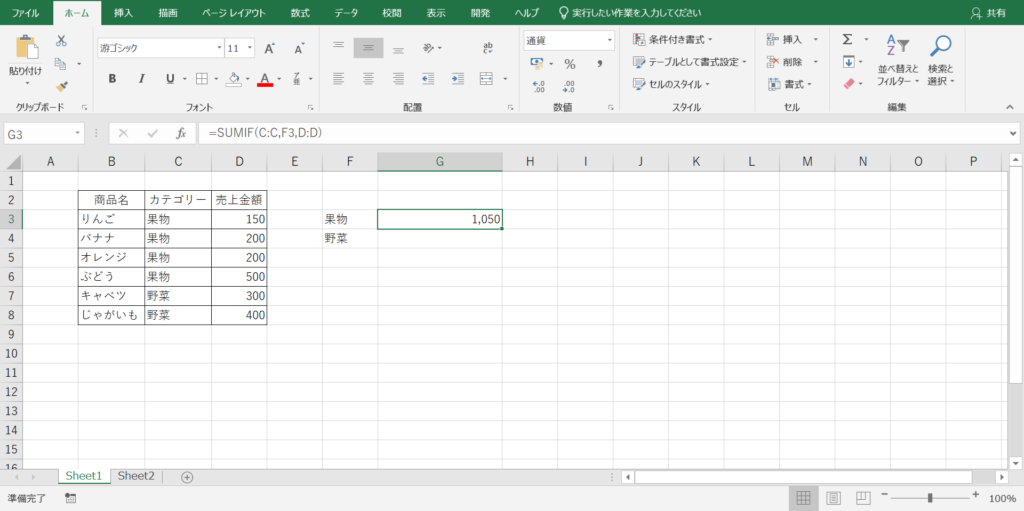Click the font color red A swatch
Screen dimensions: 1024x511
pos(264,78)
